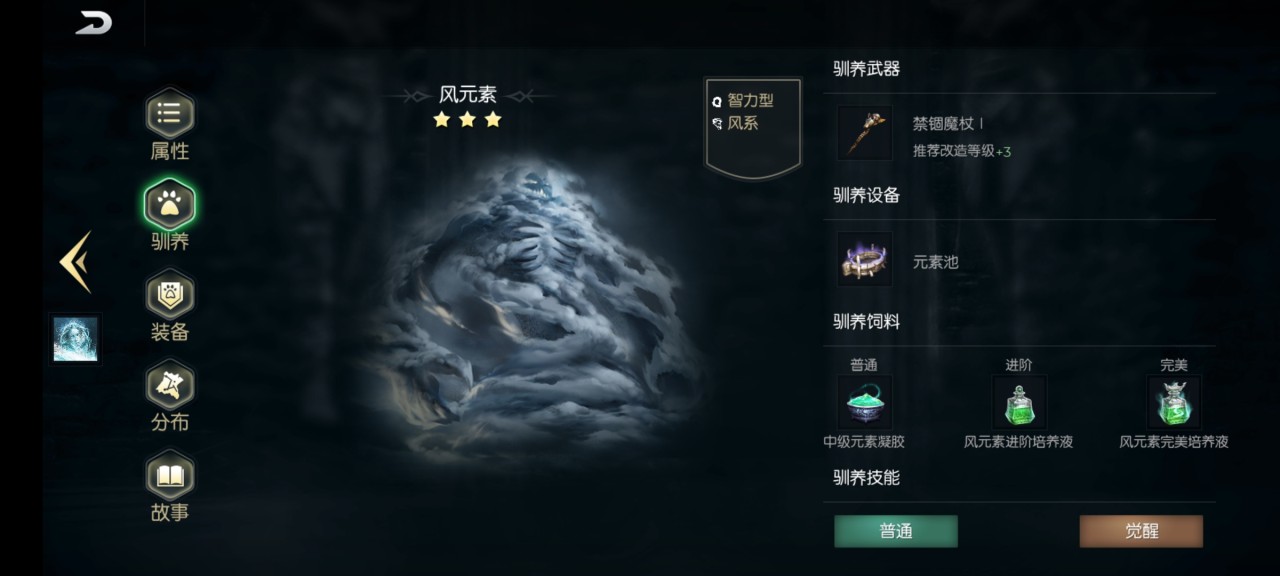Open the 装备 shield icon
Image resolution: width=1280 pixels, height=576 pixels.
[x=169, y=295]
